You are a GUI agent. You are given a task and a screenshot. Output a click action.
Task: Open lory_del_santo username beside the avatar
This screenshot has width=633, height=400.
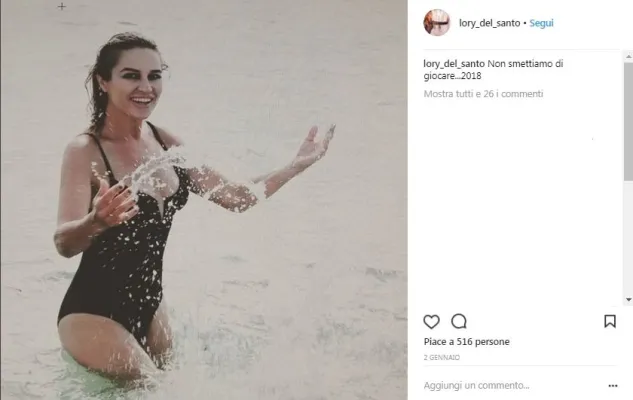(x=489, y=23)
